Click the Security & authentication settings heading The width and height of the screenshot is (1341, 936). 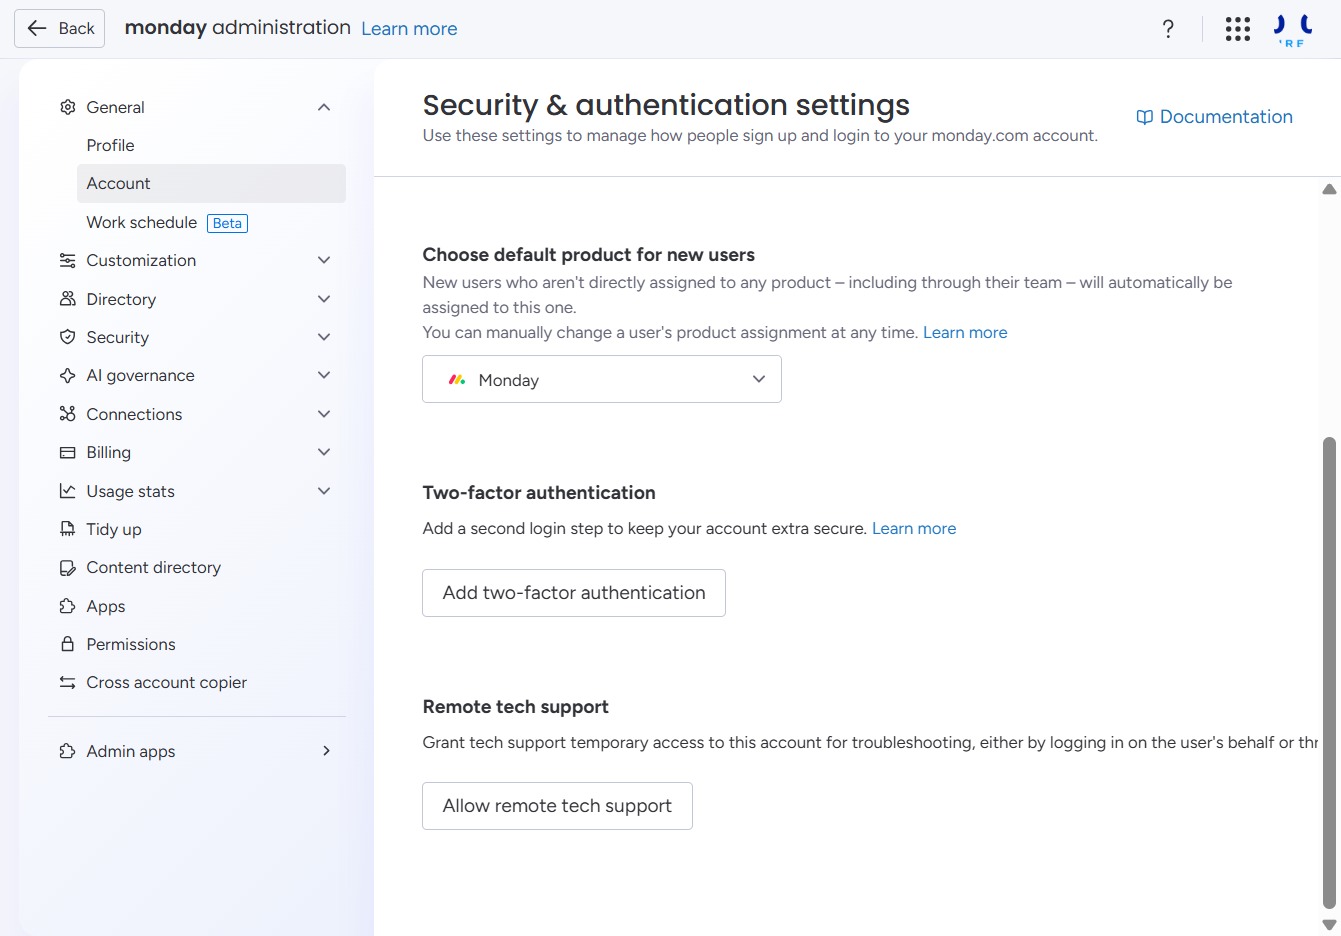(666, 105)
